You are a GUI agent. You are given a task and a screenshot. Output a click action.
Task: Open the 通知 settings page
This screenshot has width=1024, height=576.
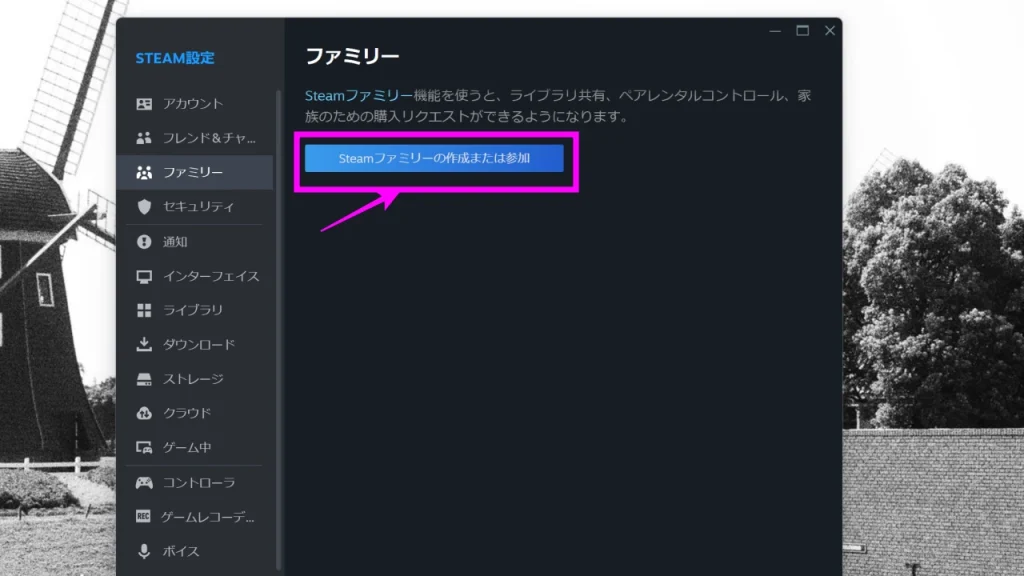(x=195, y=242)
